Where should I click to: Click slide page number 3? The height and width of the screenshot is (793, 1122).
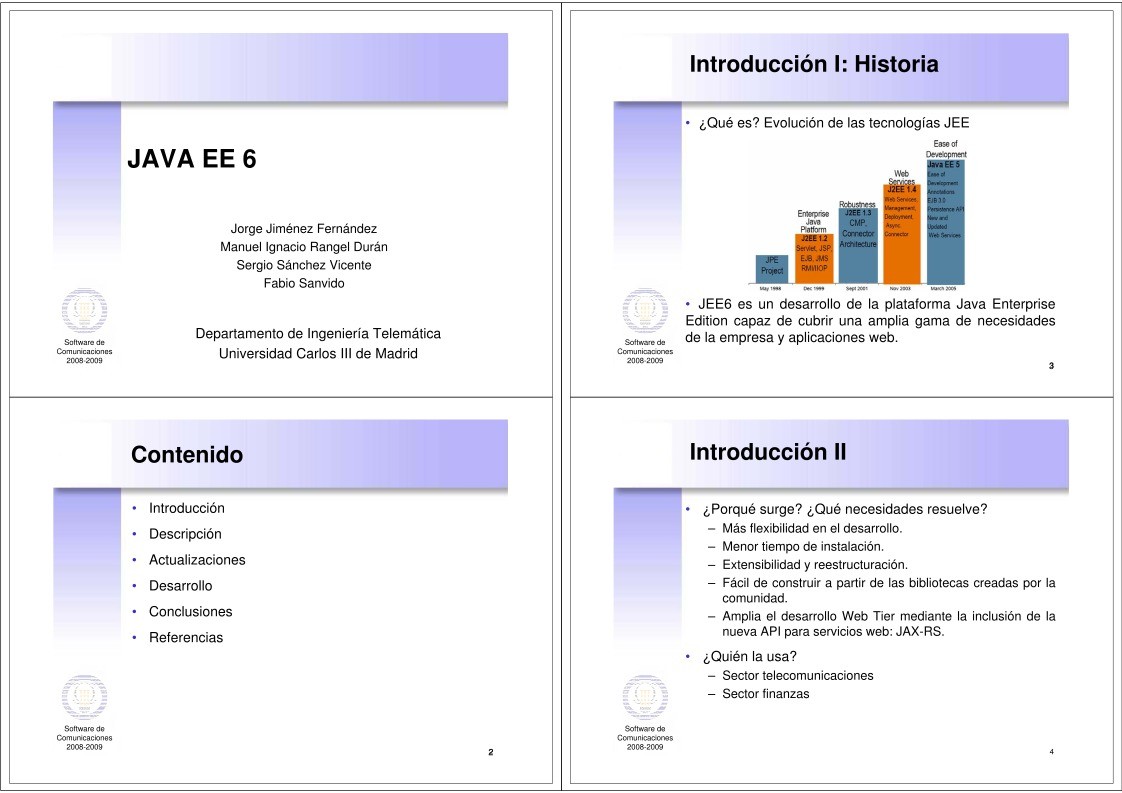(x=1051, y=366)
